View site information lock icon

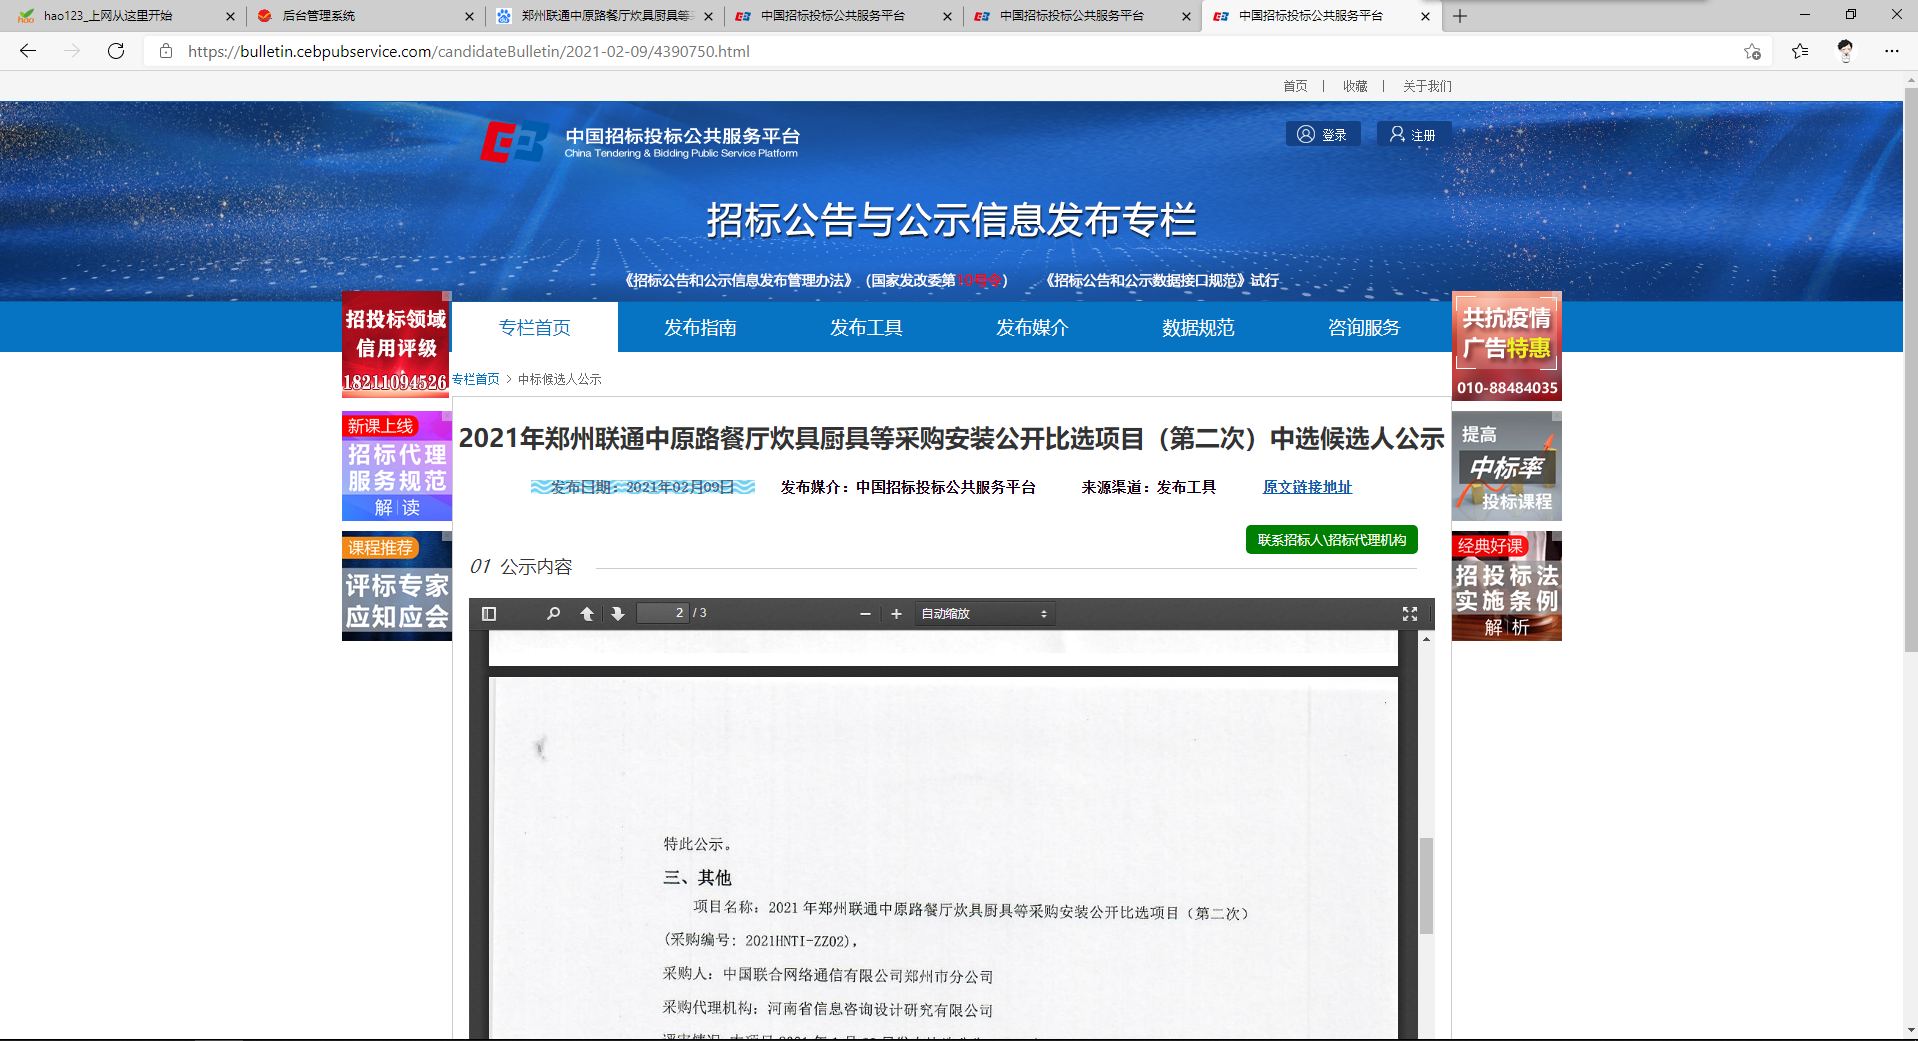point(166,51)
